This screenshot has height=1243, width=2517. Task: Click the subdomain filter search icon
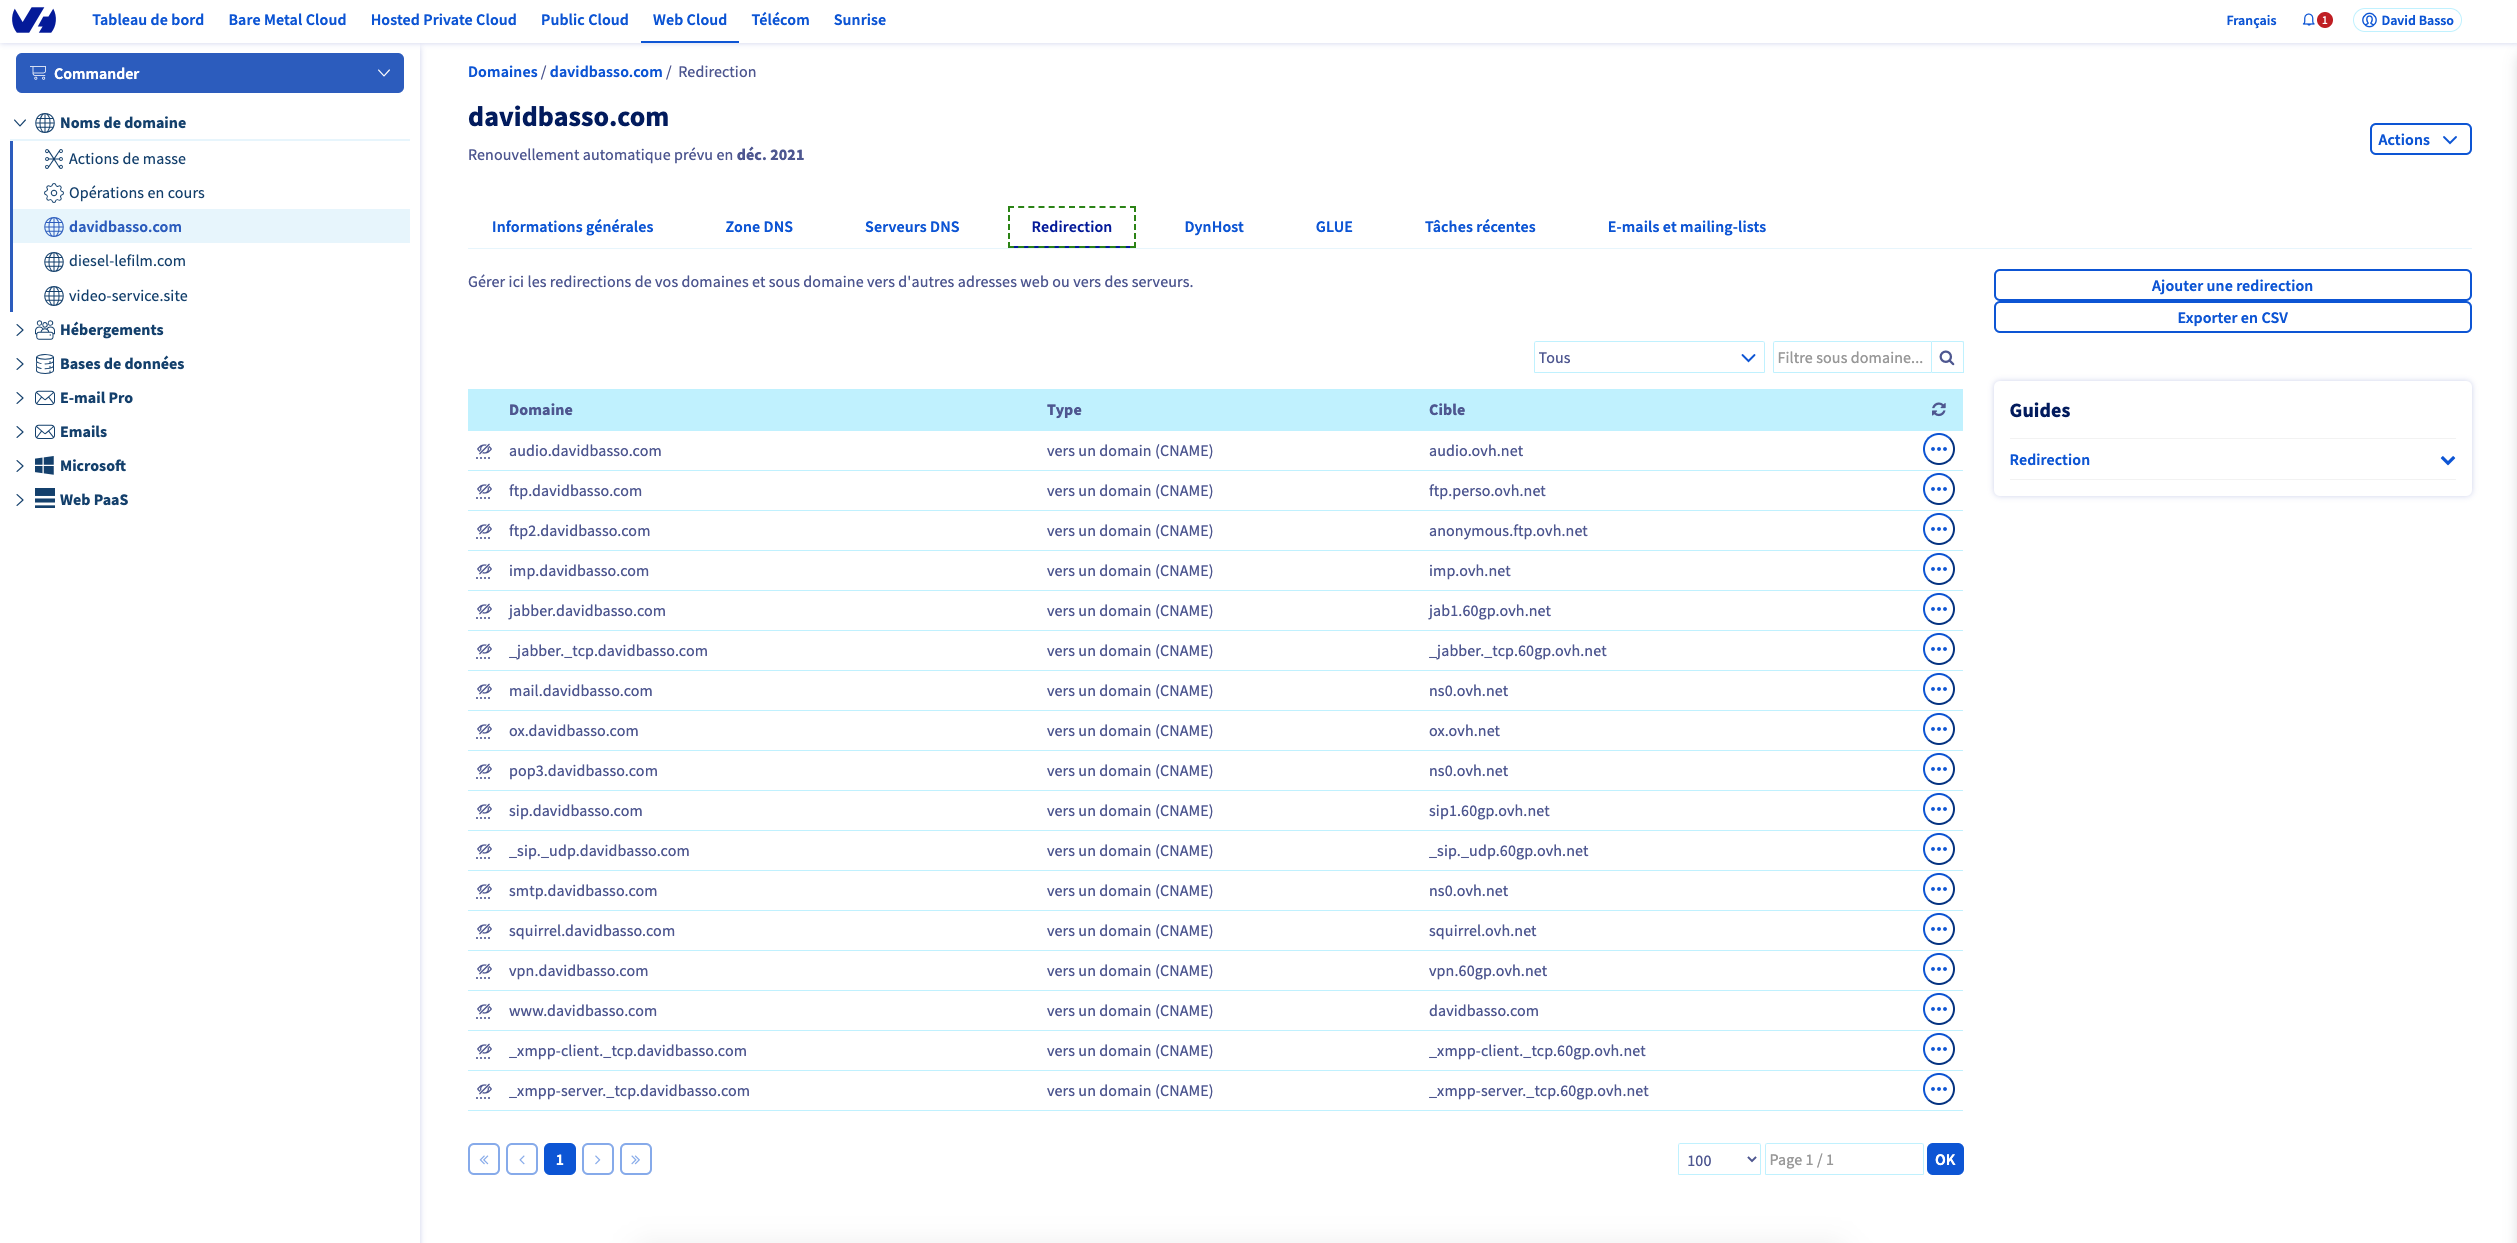click(1946, 358)
